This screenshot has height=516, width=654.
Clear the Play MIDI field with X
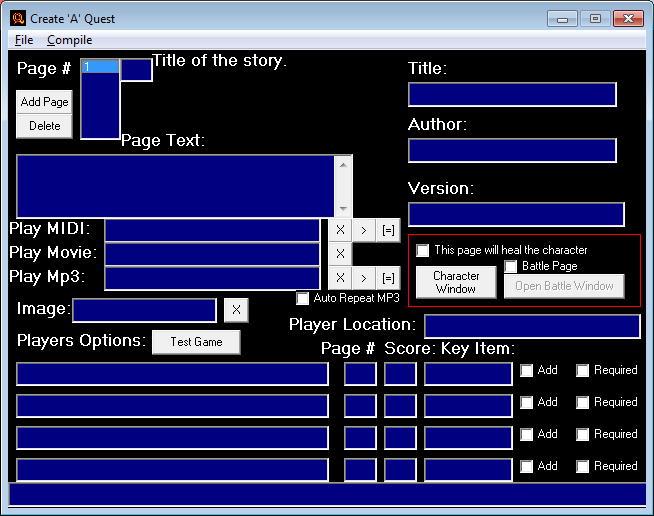click(340, 230)
